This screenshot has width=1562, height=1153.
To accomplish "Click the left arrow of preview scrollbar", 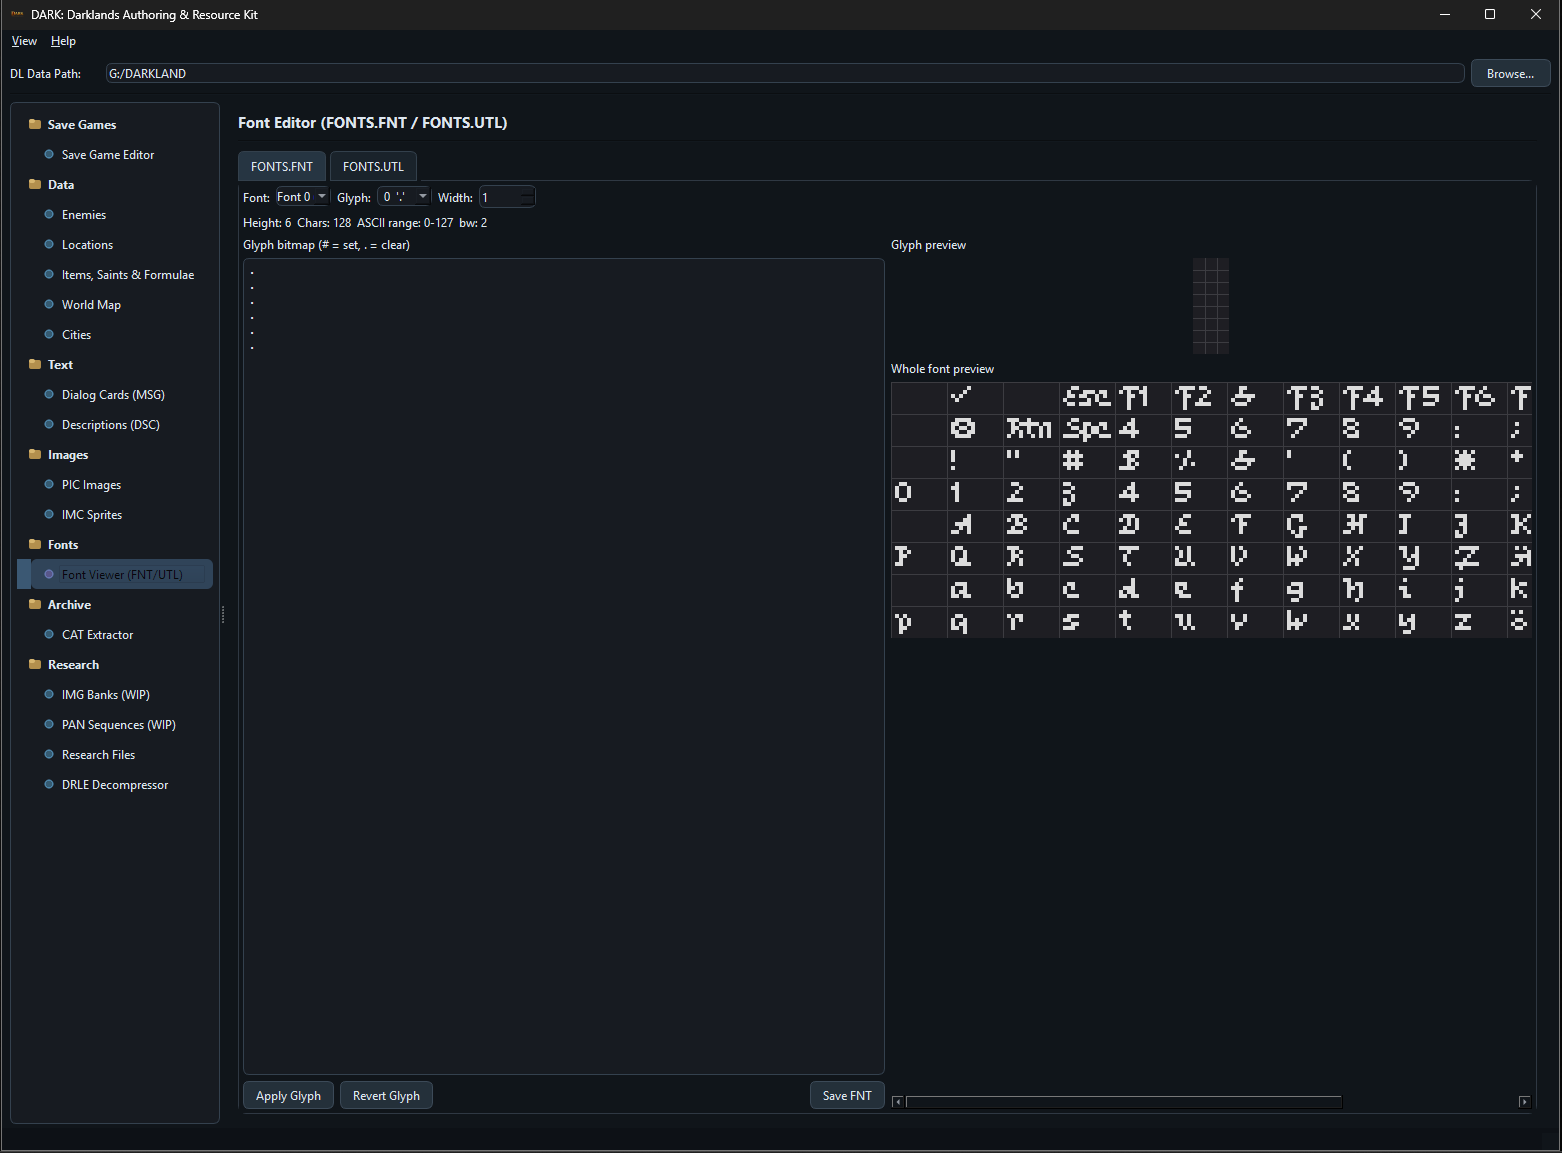I will 898,1102.
